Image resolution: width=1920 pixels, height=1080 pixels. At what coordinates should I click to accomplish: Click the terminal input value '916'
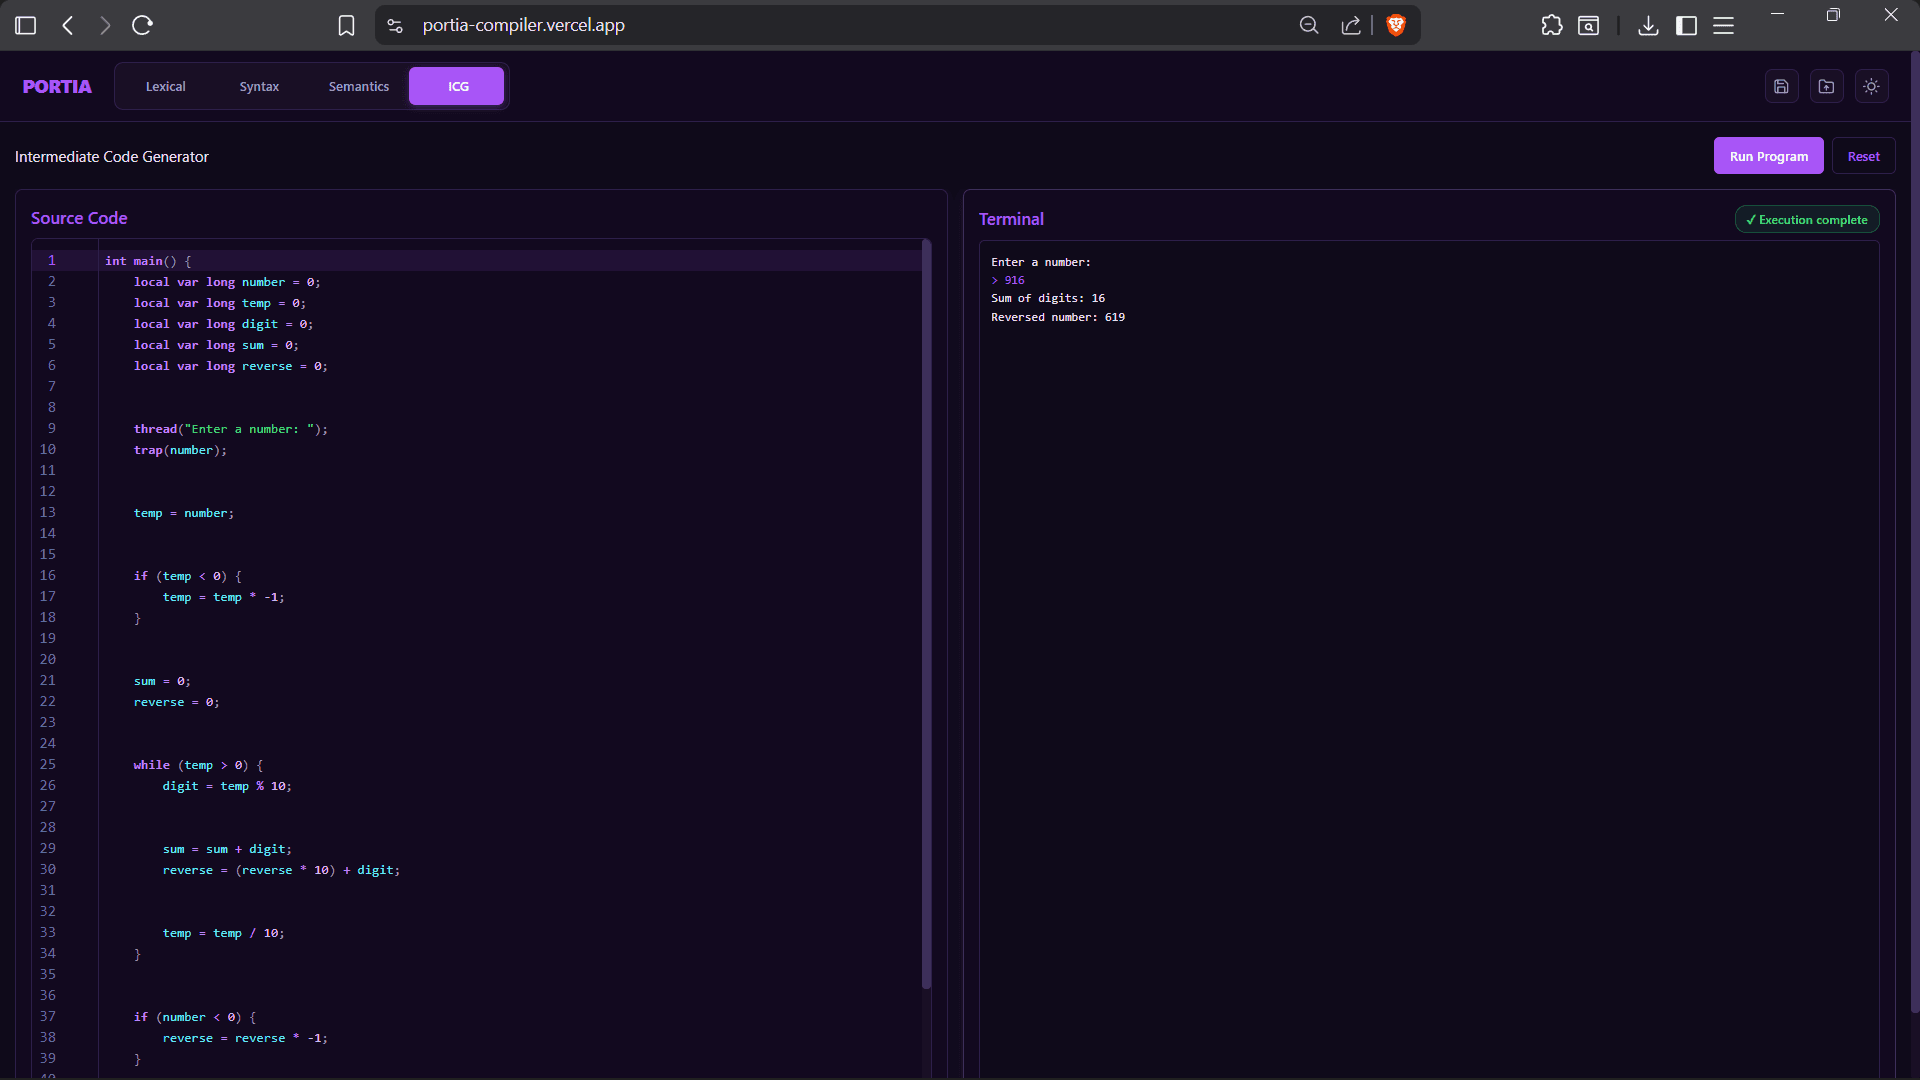tap(1014, 280)
